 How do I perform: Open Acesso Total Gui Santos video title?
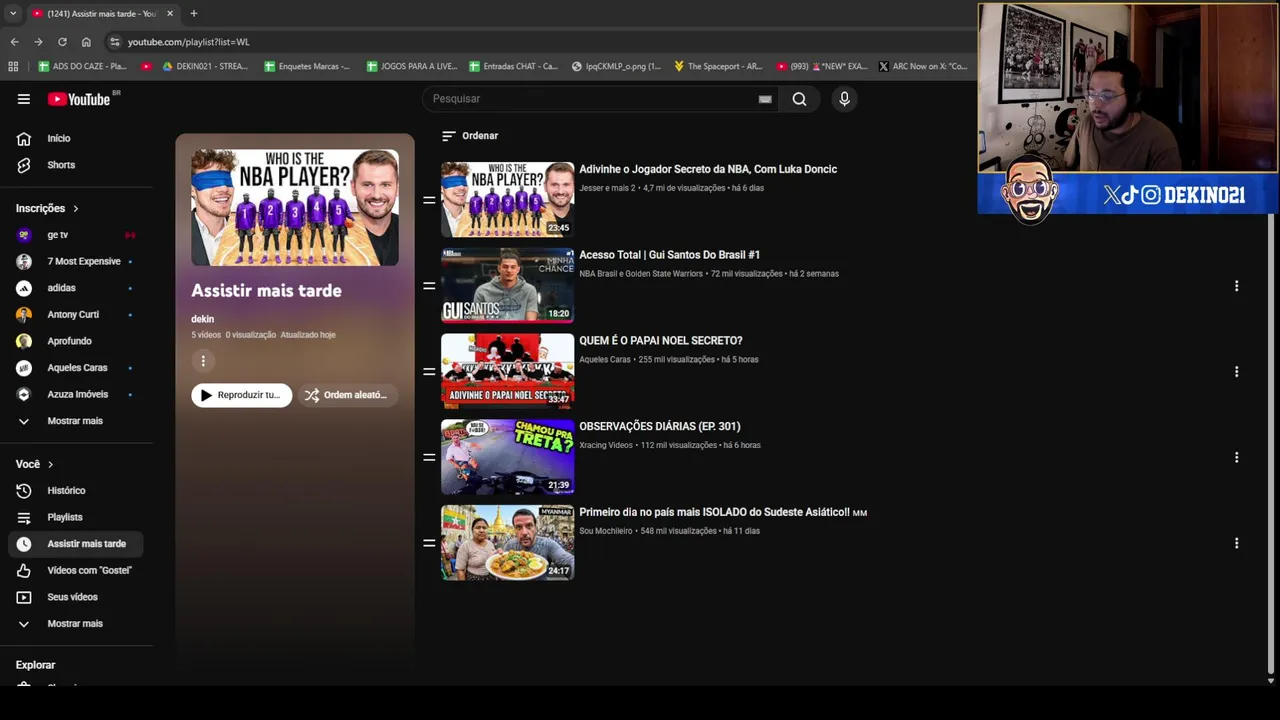(x=670, y=255)
